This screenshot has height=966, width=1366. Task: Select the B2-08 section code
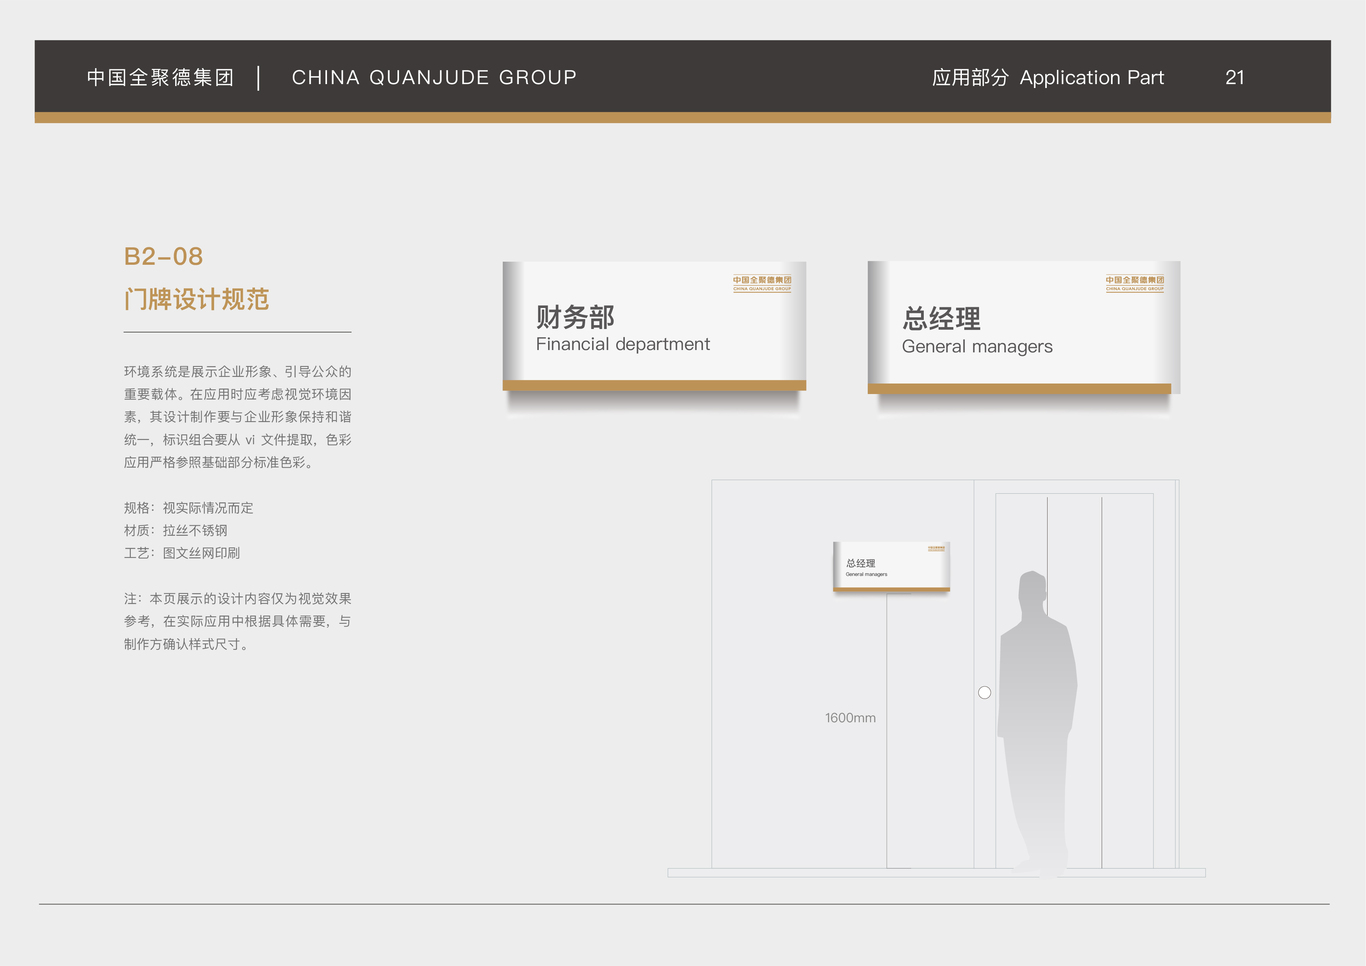pos(163,256)
